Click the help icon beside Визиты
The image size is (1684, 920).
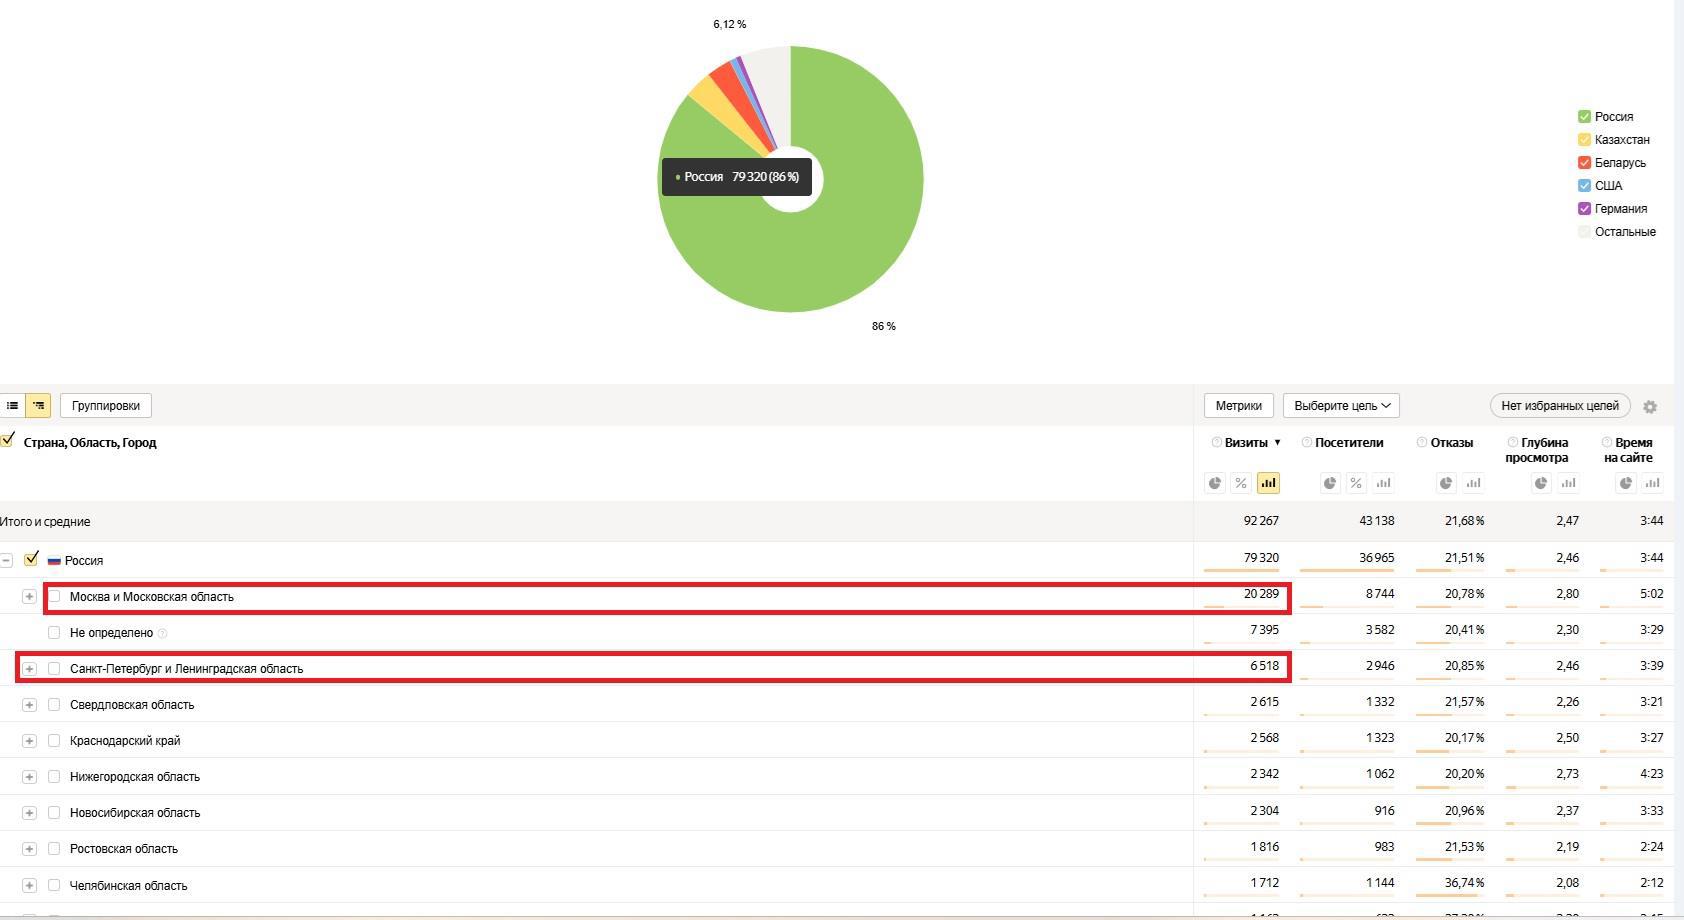click(x=1216, y=442)
